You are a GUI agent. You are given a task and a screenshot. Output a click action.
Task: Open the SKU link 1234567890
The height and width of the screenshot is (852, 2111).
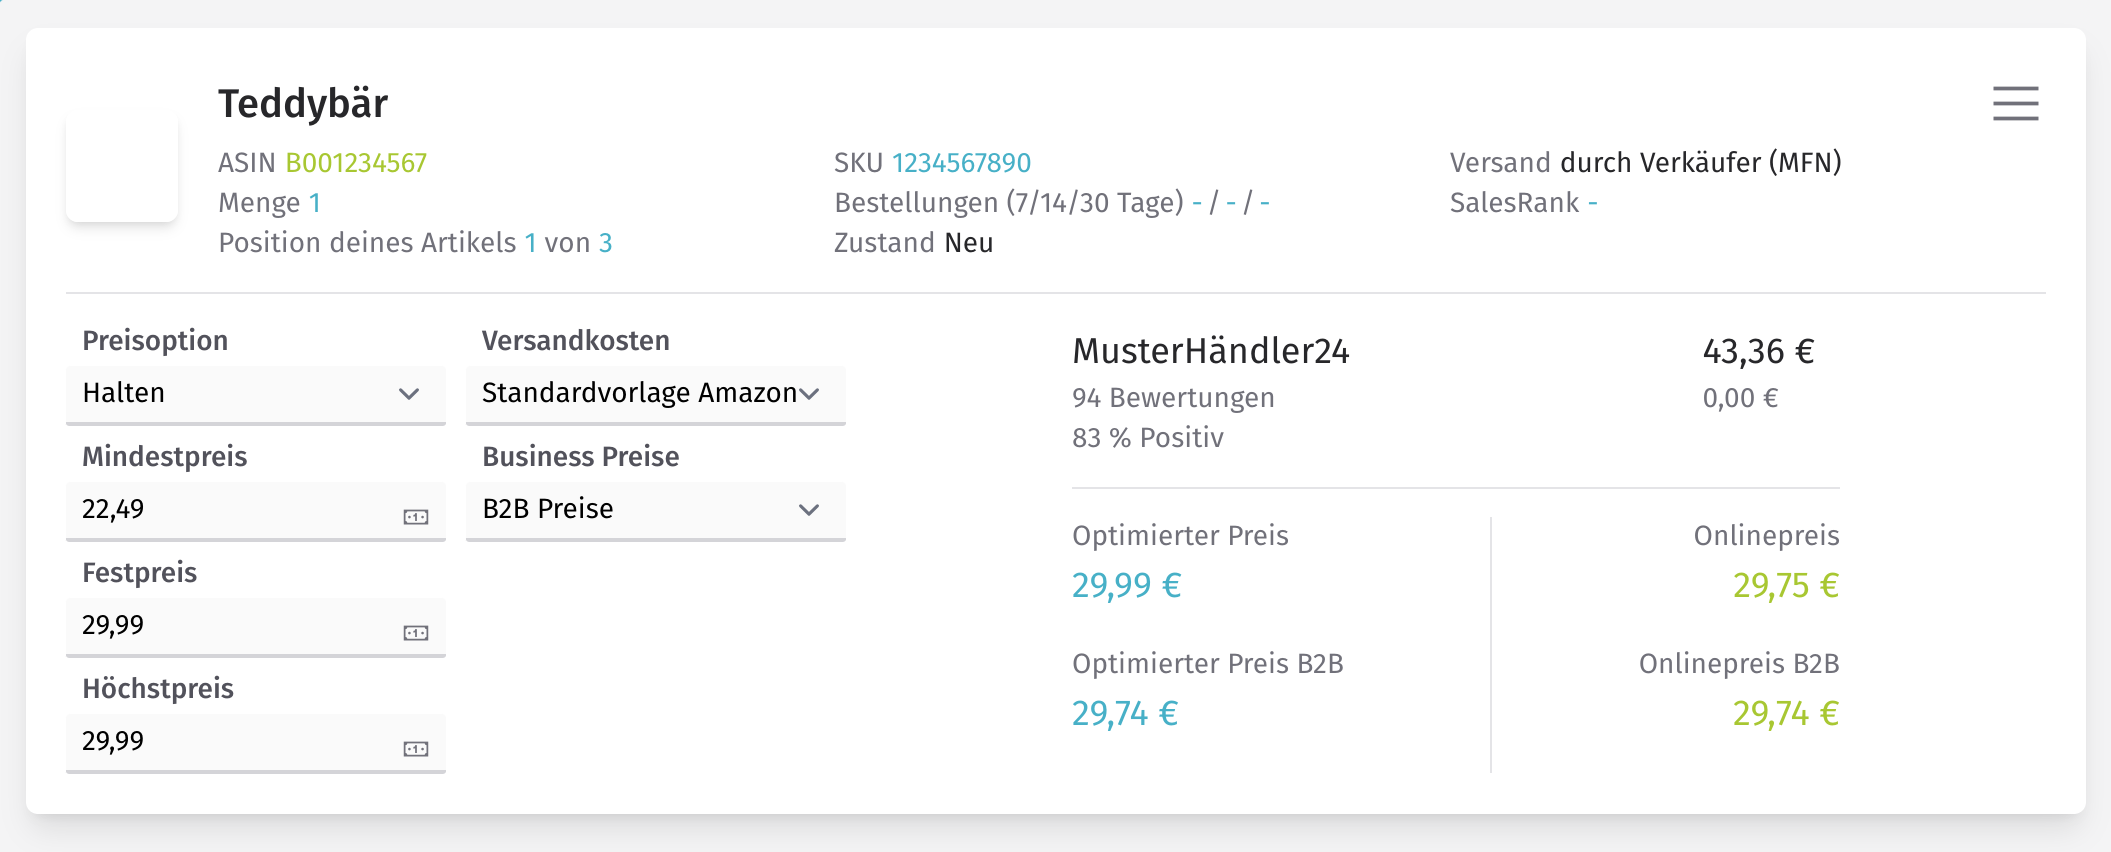pyautogui.click(x=961, y=163)
